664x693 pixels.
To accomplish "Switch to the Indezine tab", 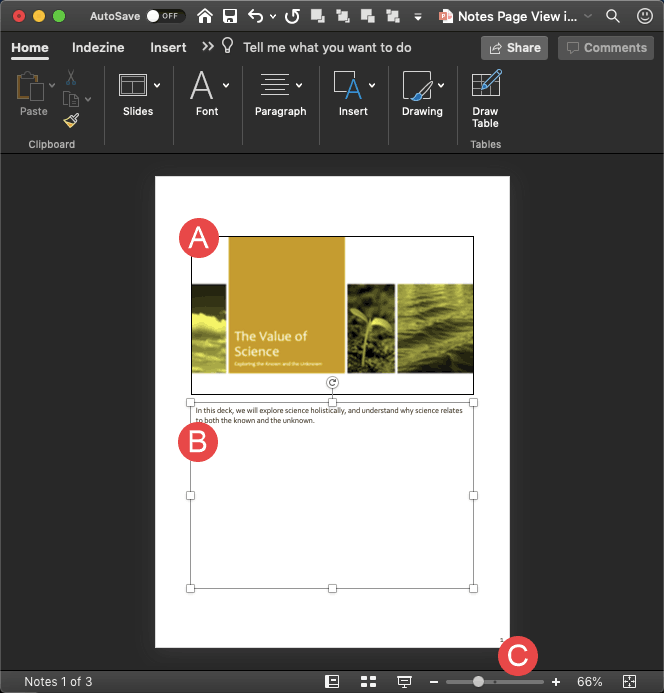I will (98, 48).
